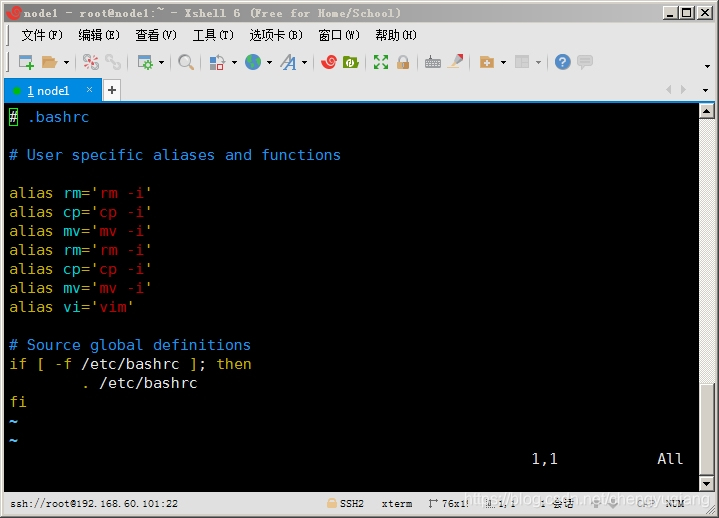719x518 pixels.
Task: Open the key mapping keyboard icon
Action: (432, 62)
